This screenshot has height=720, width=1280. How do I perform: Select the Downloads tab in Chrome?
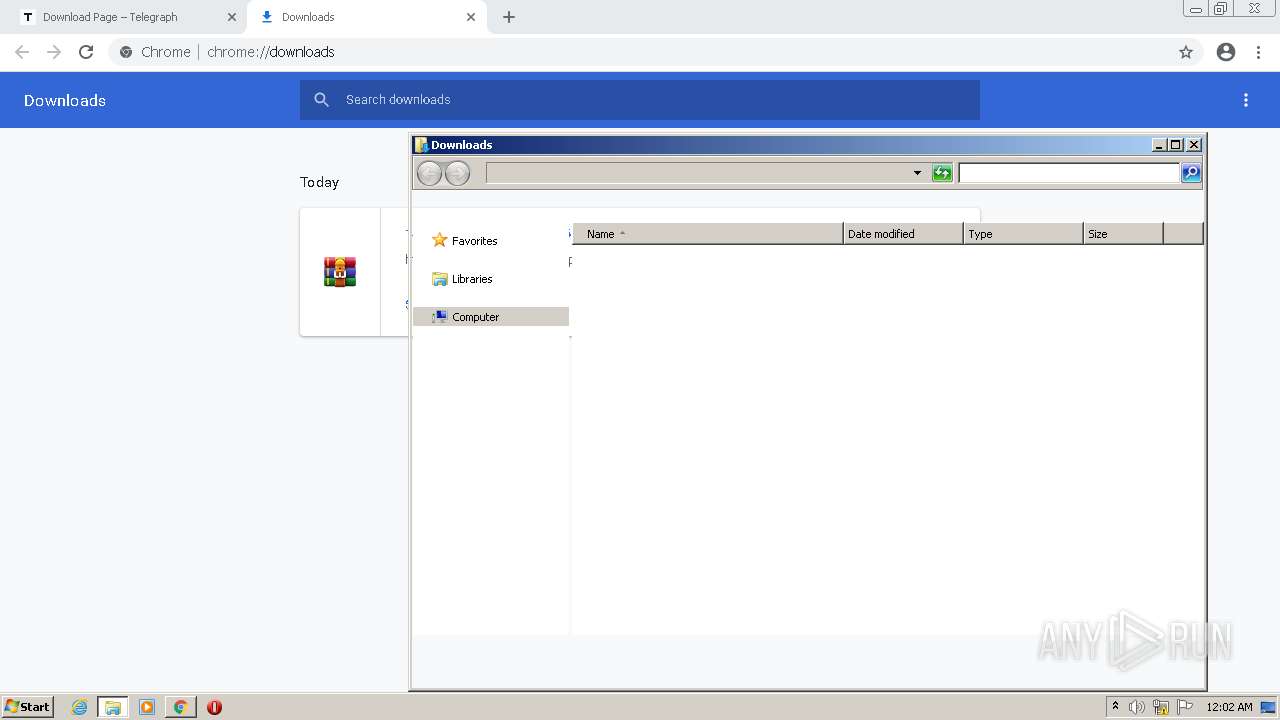pyautogui.click(x=368, y=17)
